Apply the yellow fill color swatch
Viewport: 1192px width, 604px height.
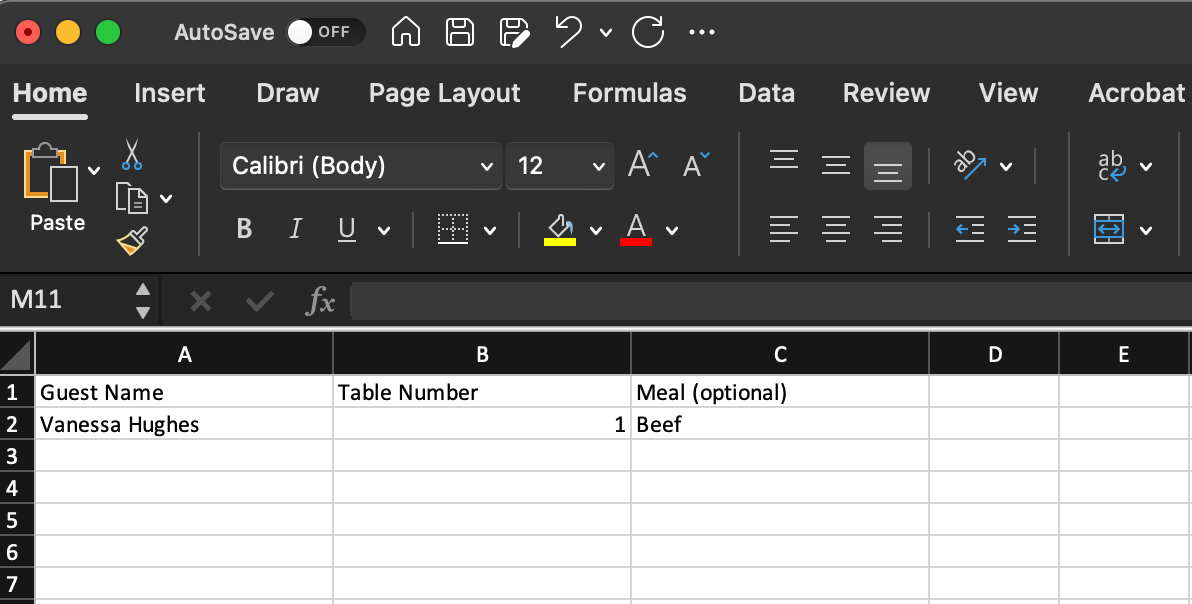coord(560,231)
